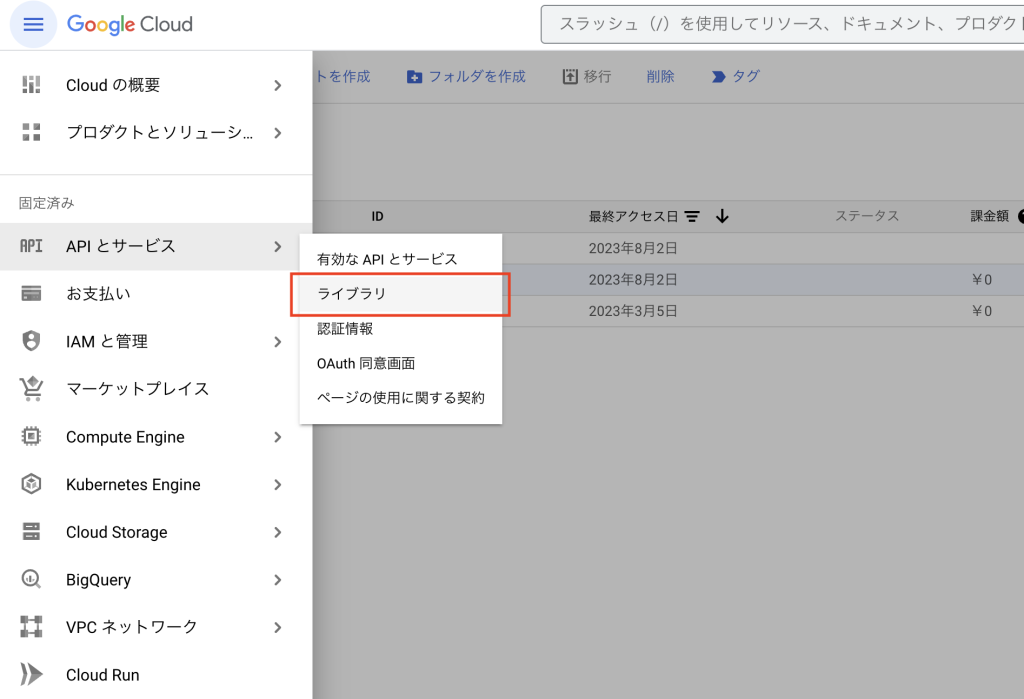Open マーケットプレイス from the sidebar
Image resolution: width=1024 pixels, height=699 pixels.
coord(156,389)
